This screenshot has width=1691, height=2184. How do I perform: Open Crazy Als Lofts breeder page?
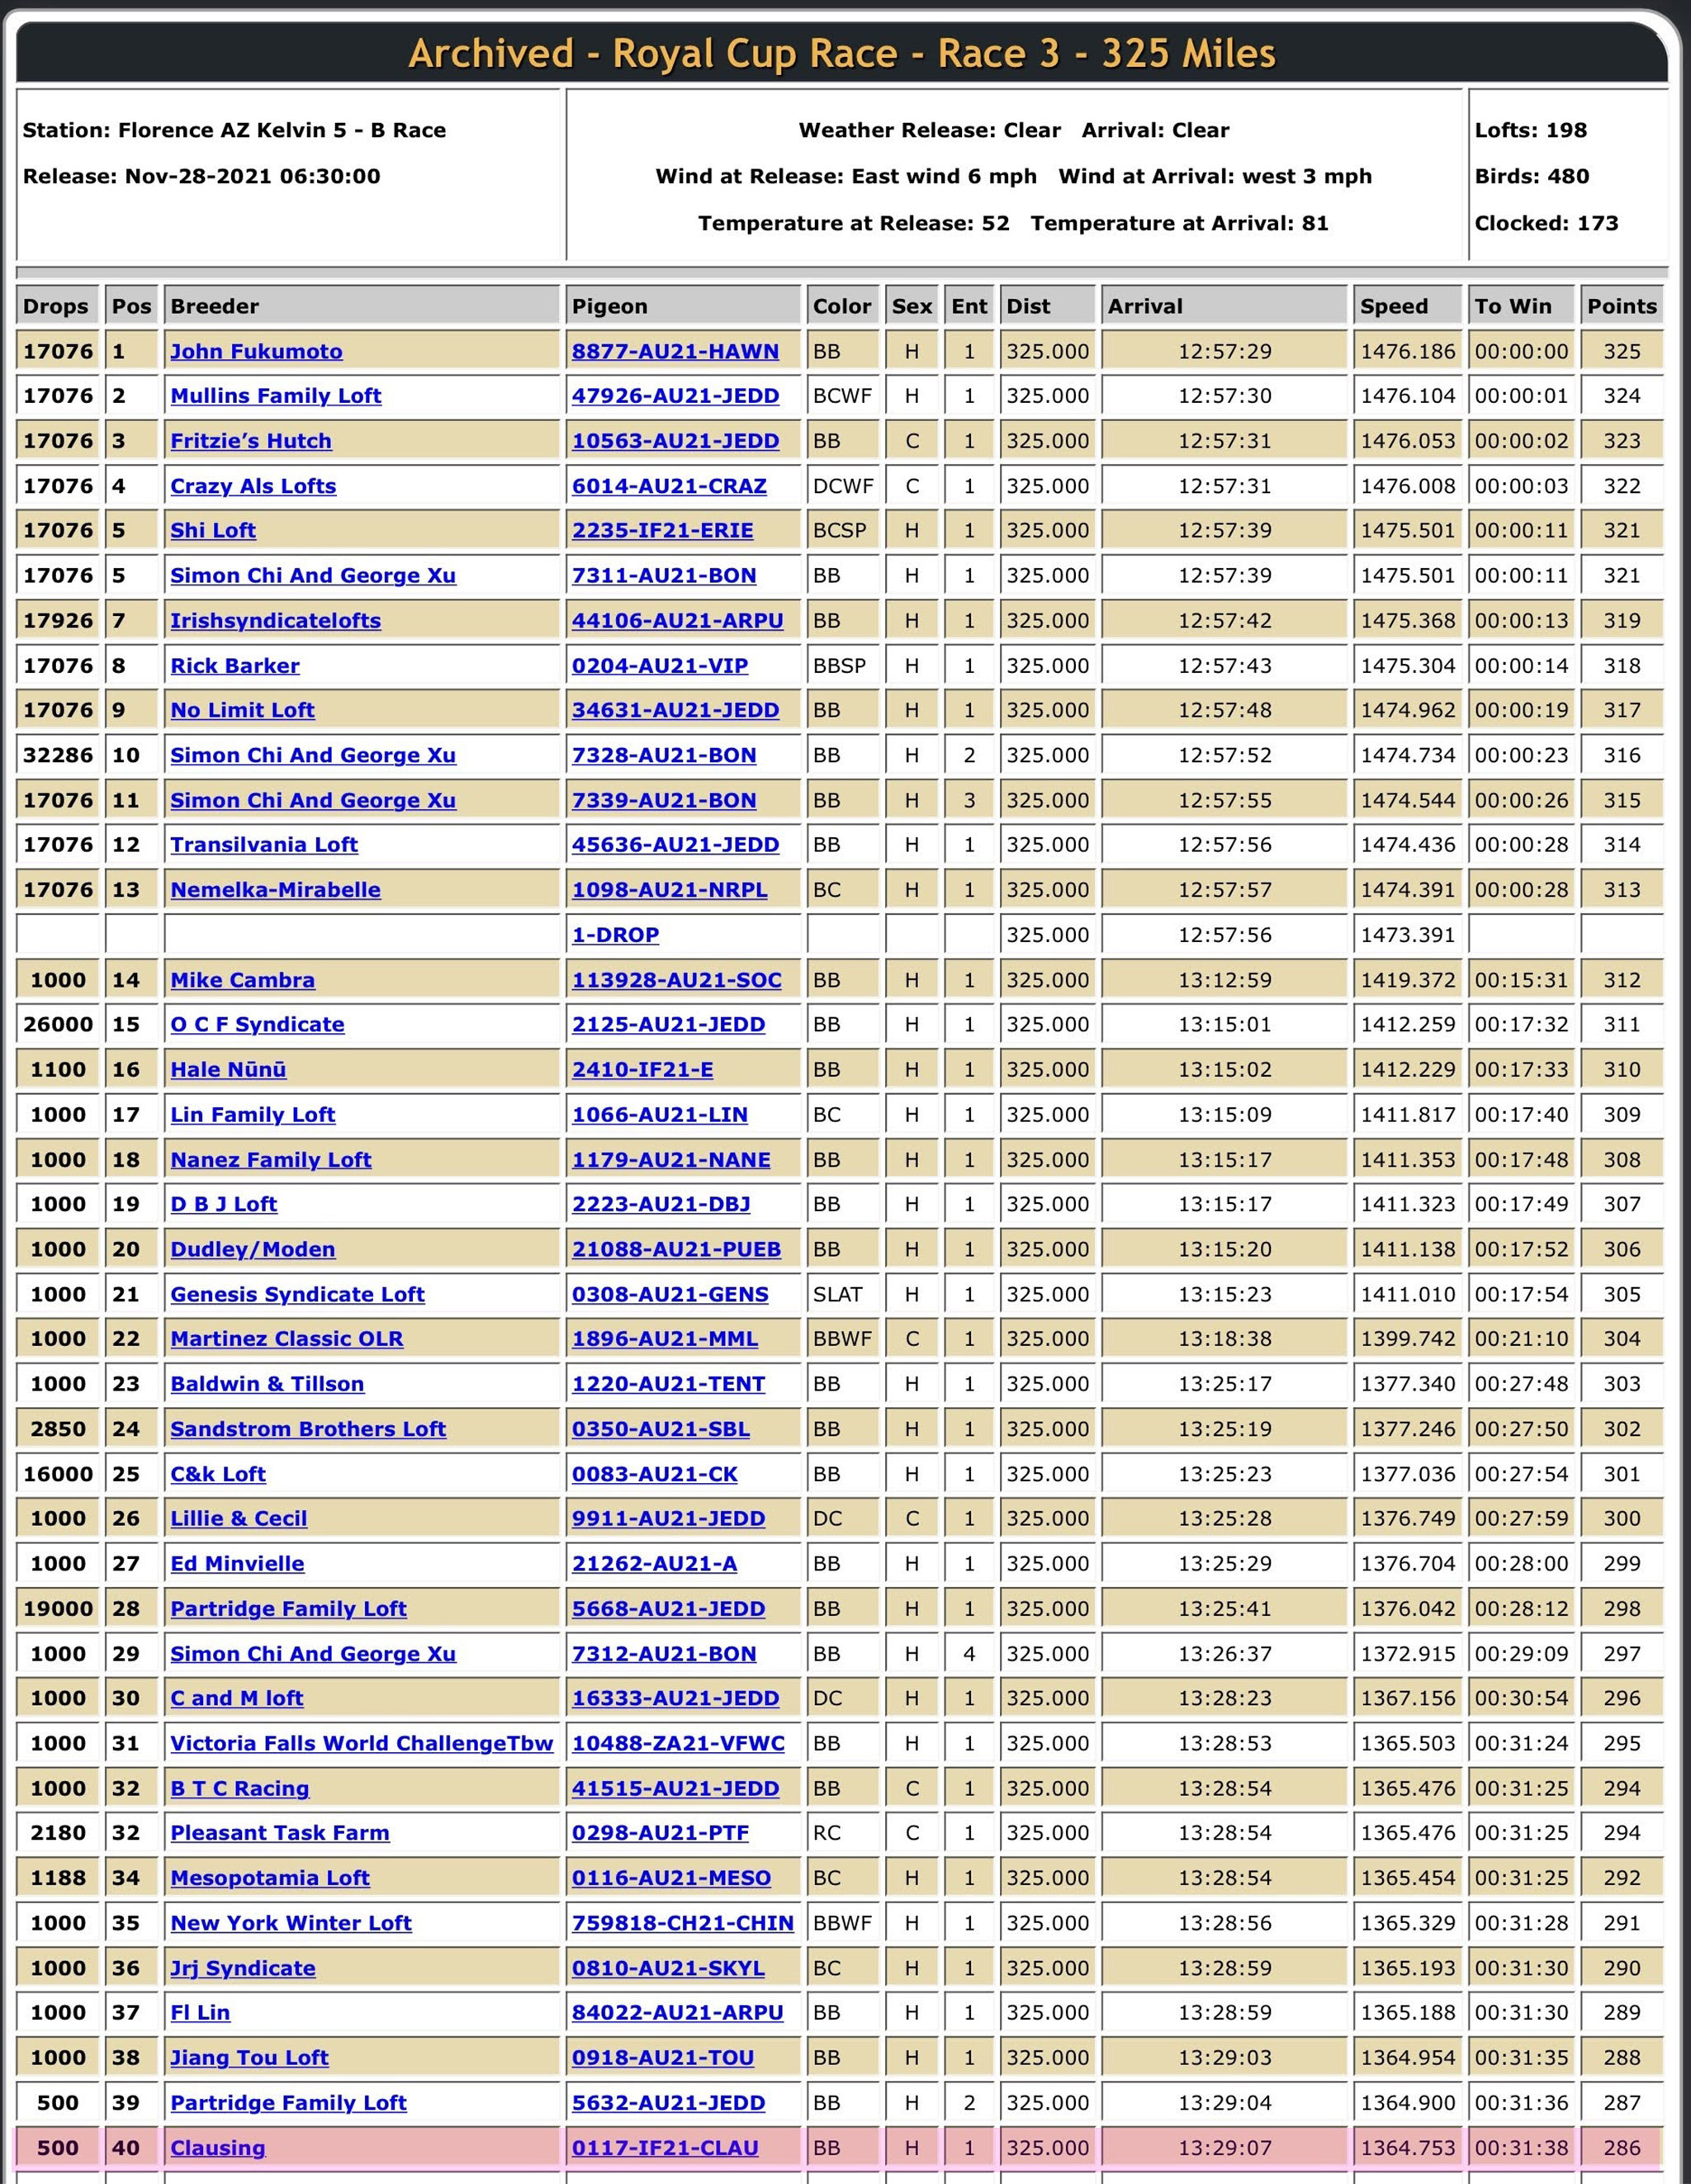(x=253, y=486)
